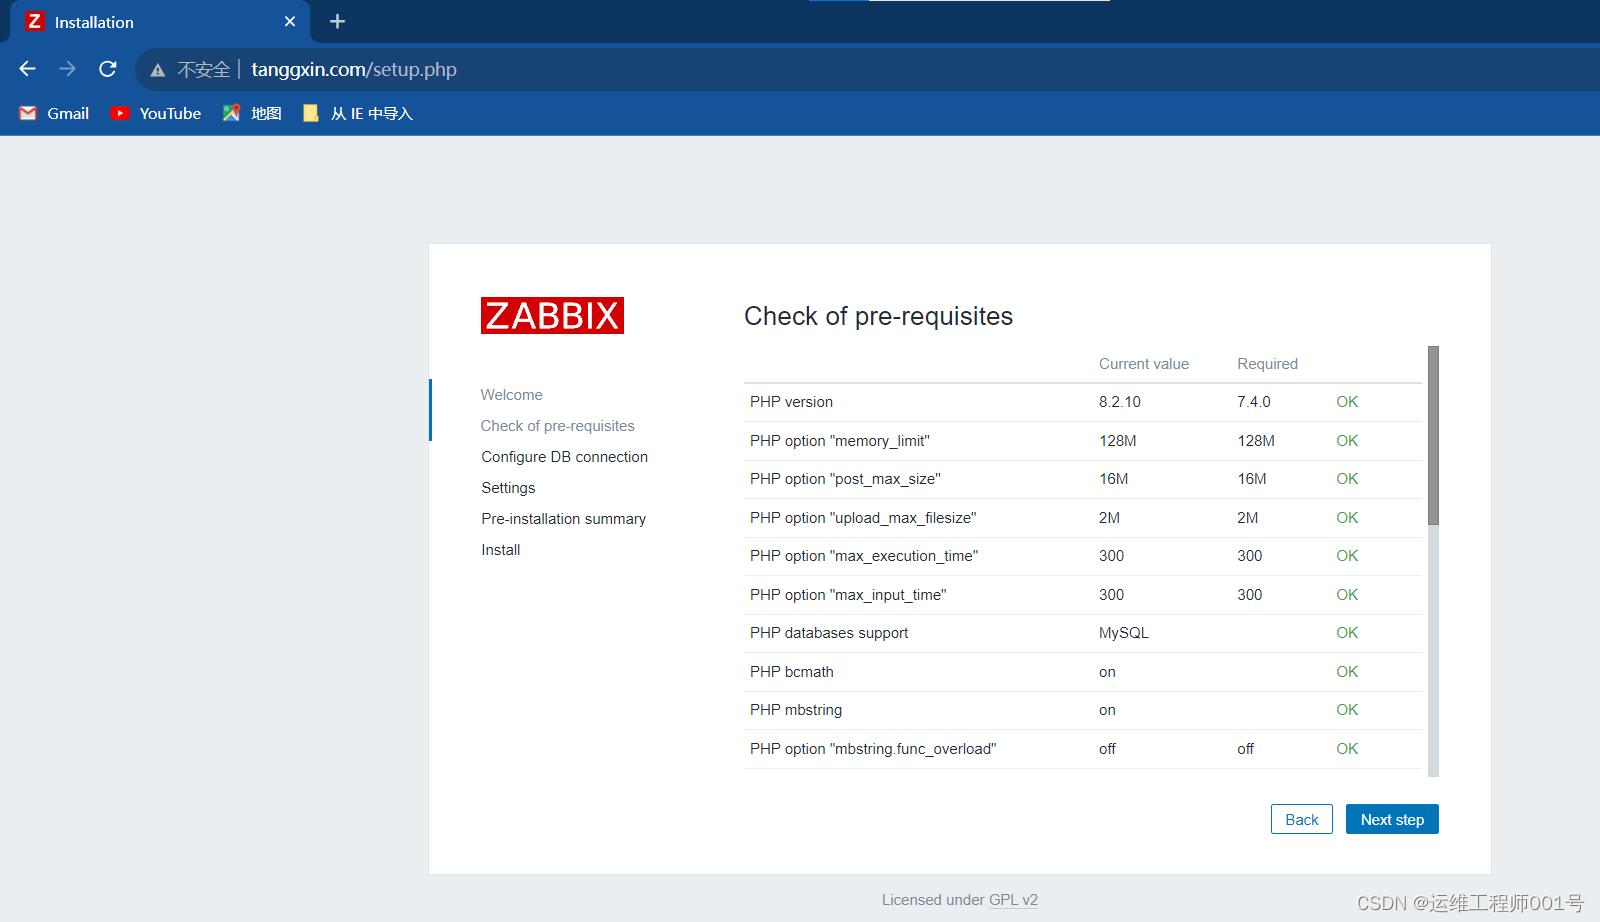The image size is (1600, 922).
Task: Select Pre-installation summary step
Action: (564, 519)
